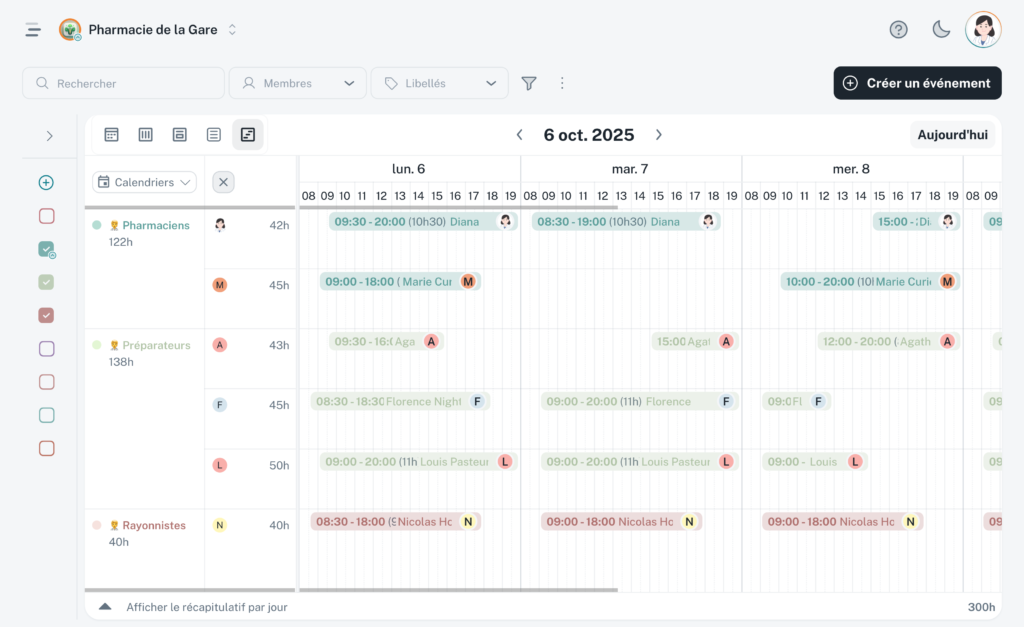
Task: Select the timeline planning view icon
Action: [248, 134]
